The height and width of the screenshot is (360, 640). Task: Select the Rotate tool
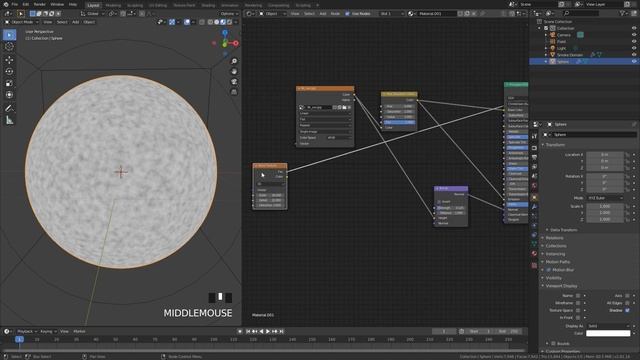[9, 71]
